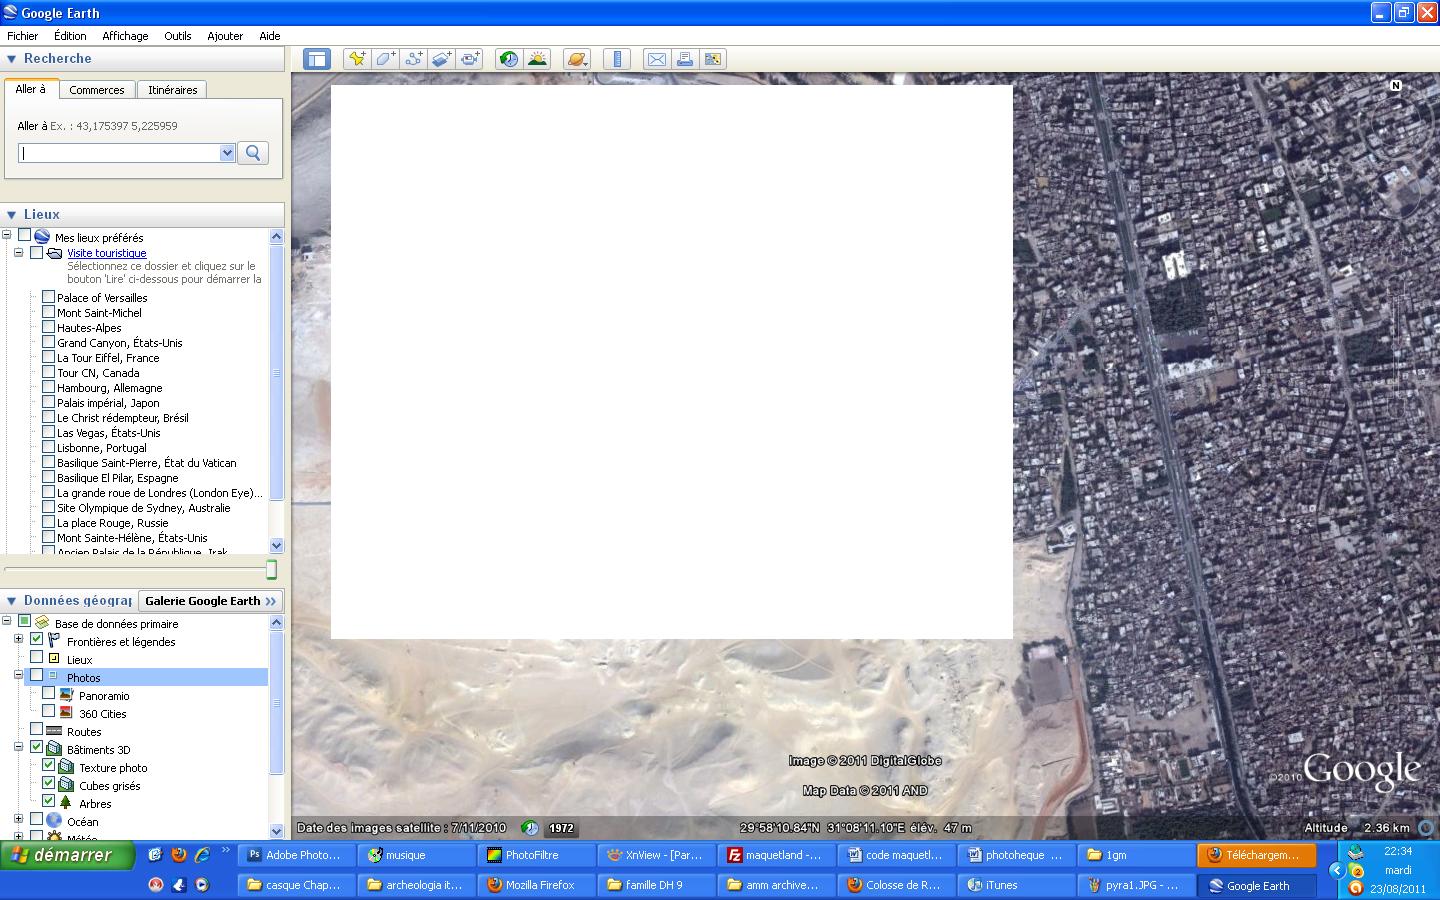Expand the Océan layer tree node

tap(18, 820)
